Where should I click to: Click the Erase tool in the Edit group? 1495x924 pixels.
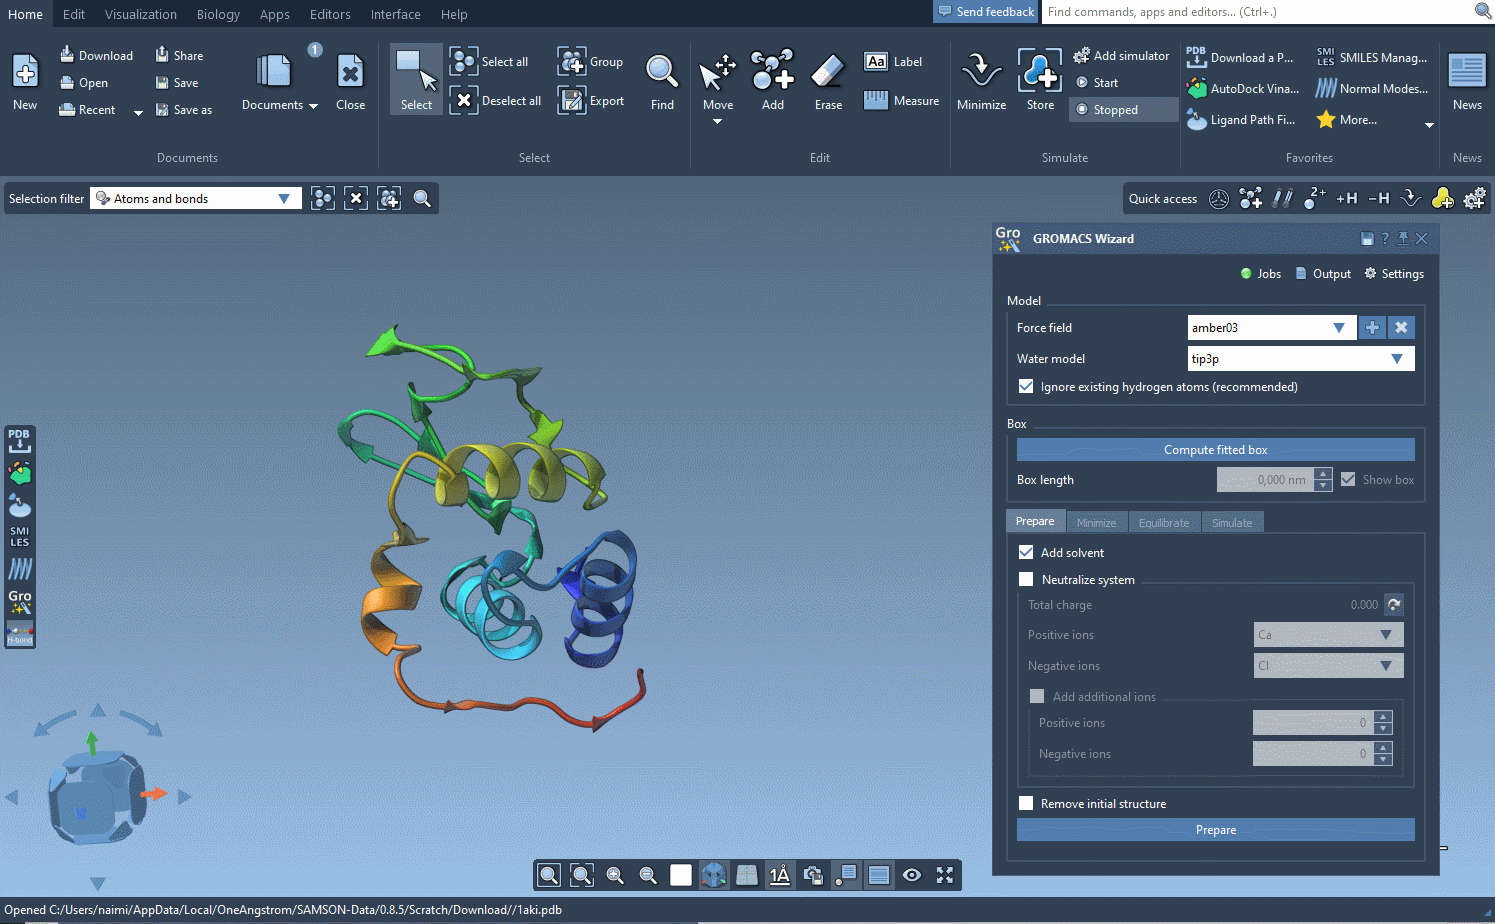coord(828,80)
